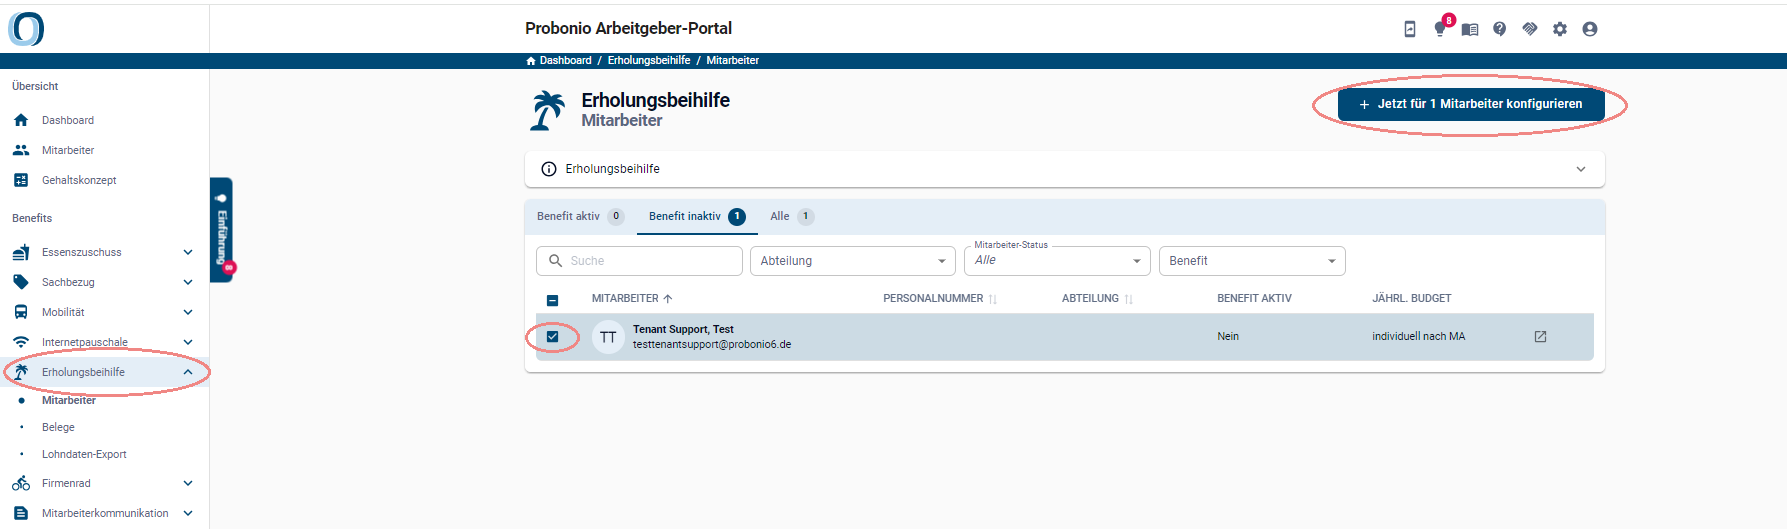Click the people icon for Mitarbeiter
Image resolution: width=1787 pixels, height=529 pixels.
pos(21,150)
